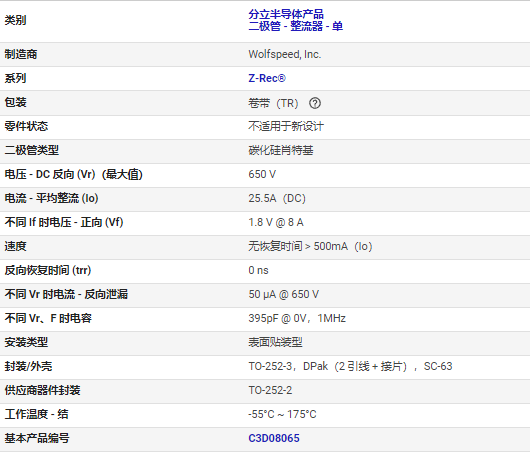Screen dimensions: 530x453
Task: Open the Z-Rec® series link
Action: [x=267, y=78]
